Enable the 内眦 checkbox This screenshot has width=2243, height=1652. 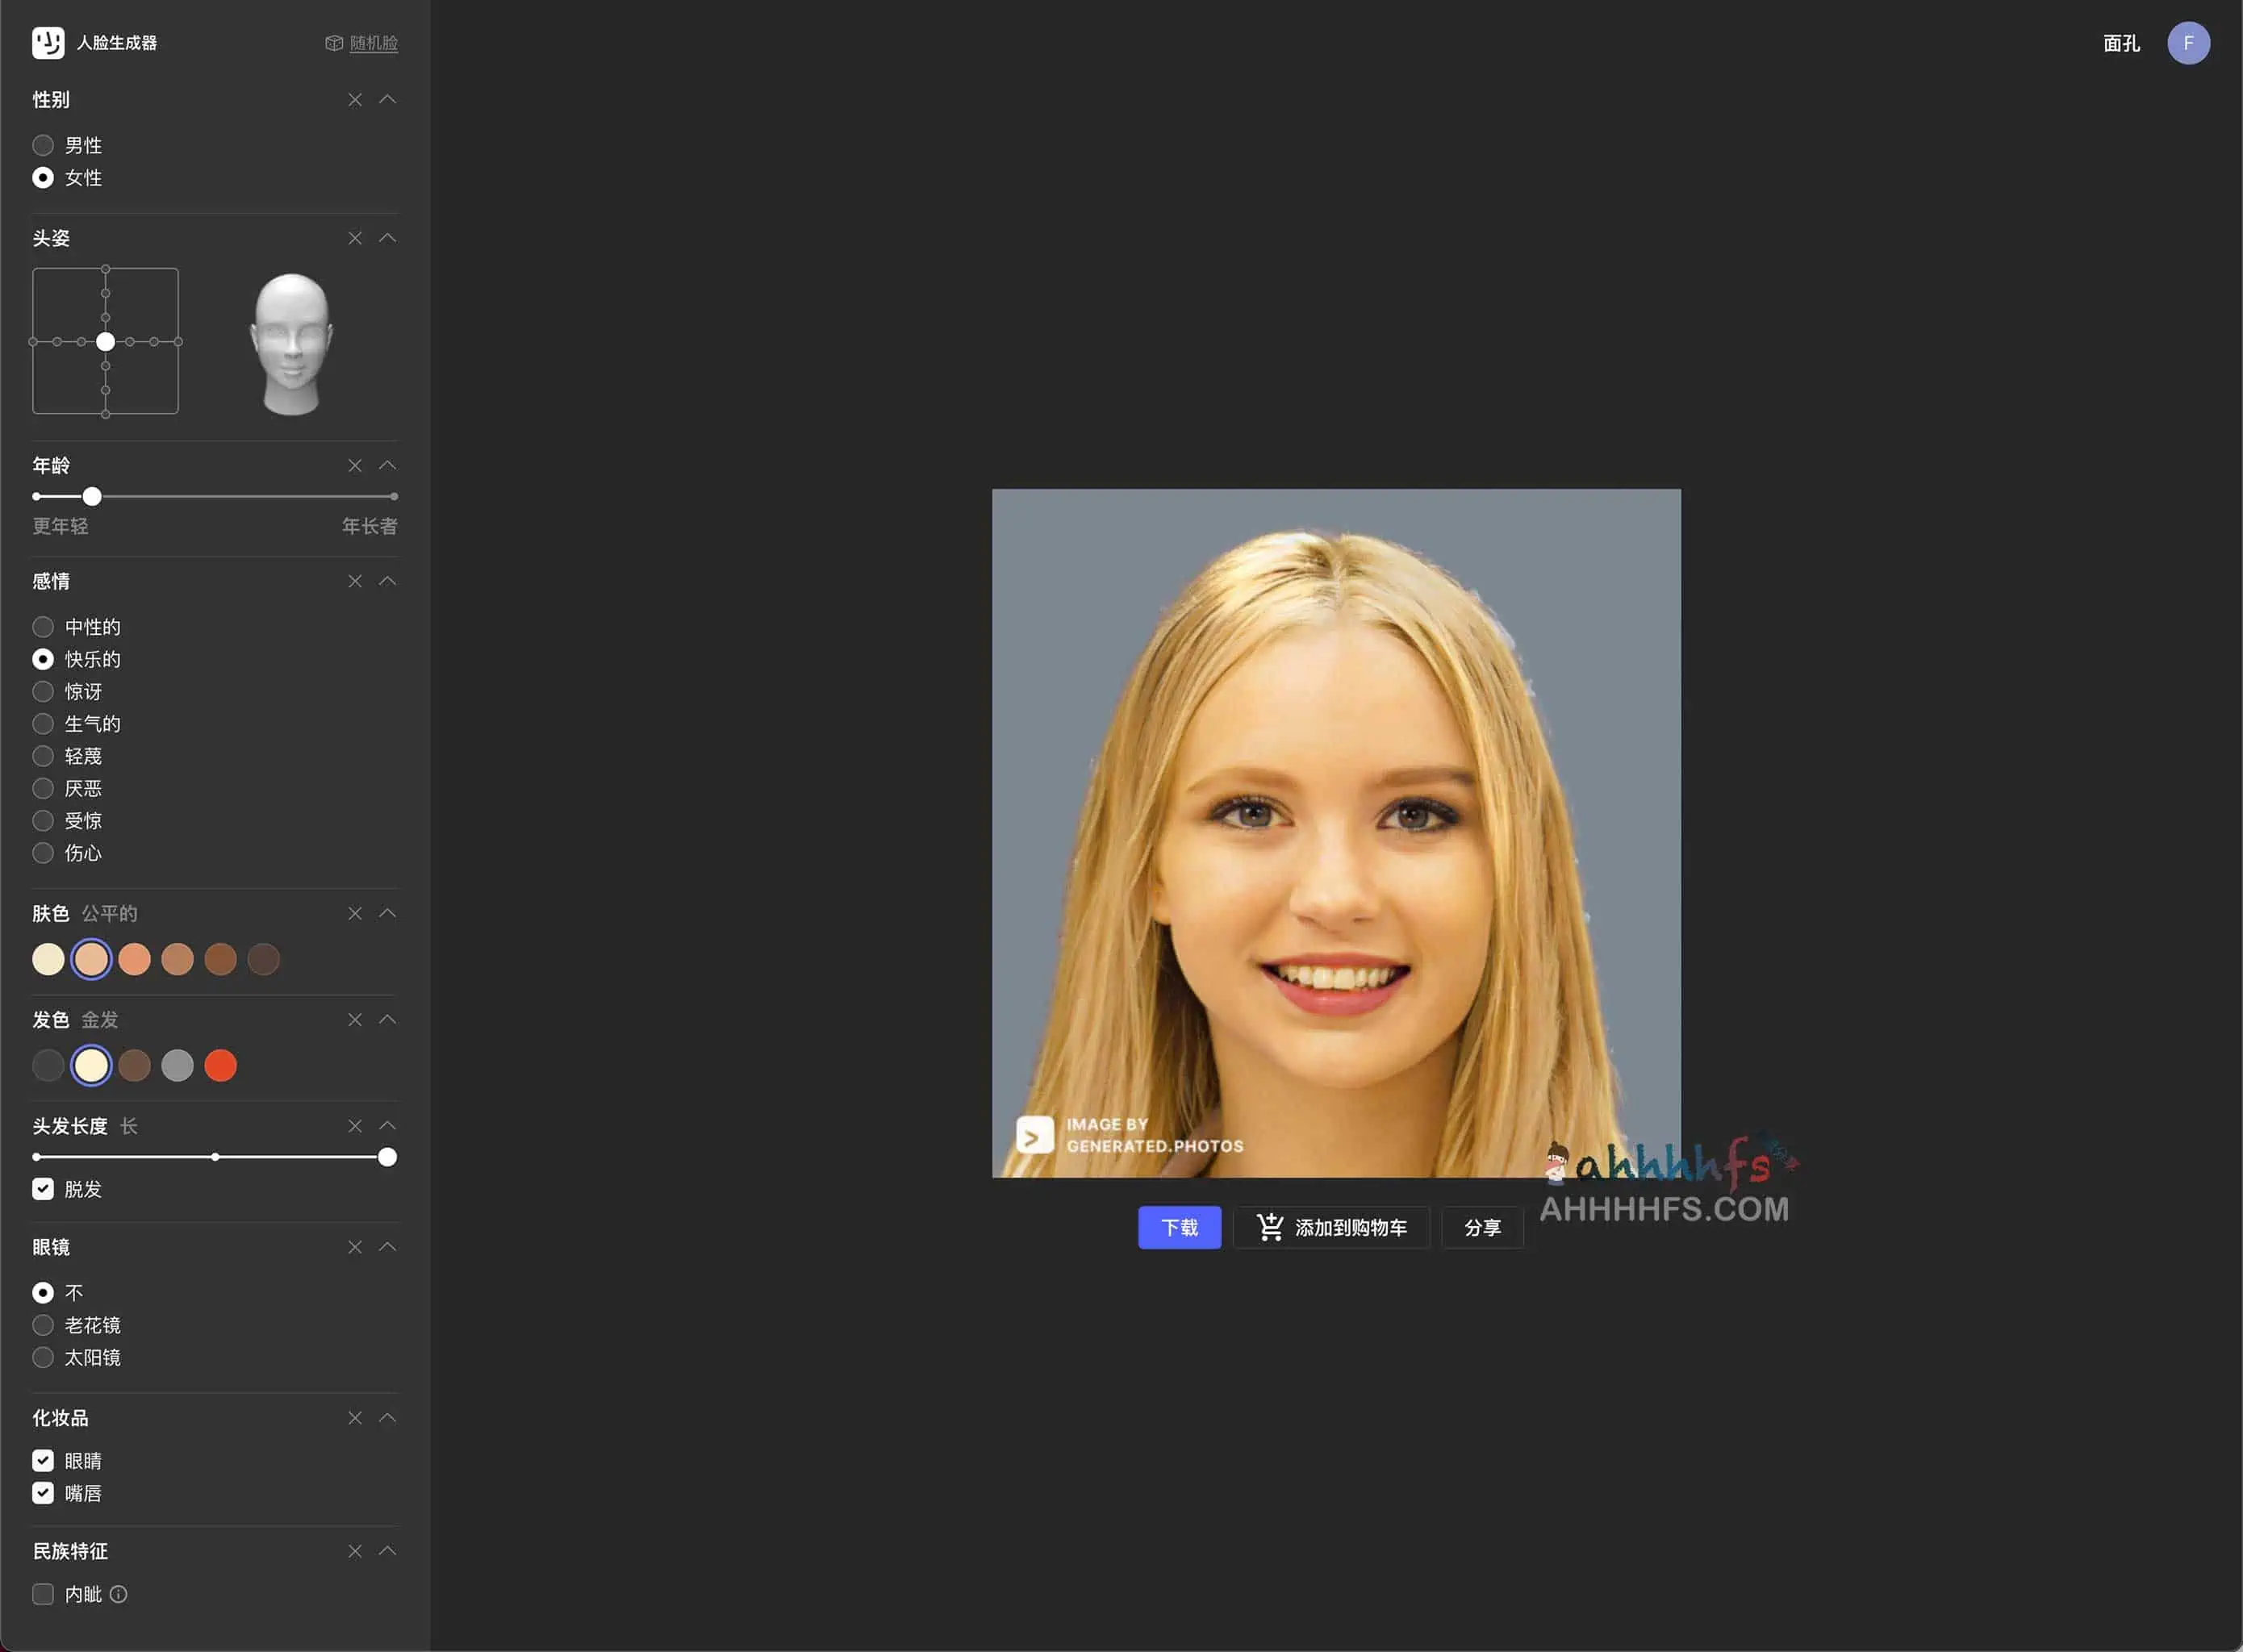pos(43,1594)
